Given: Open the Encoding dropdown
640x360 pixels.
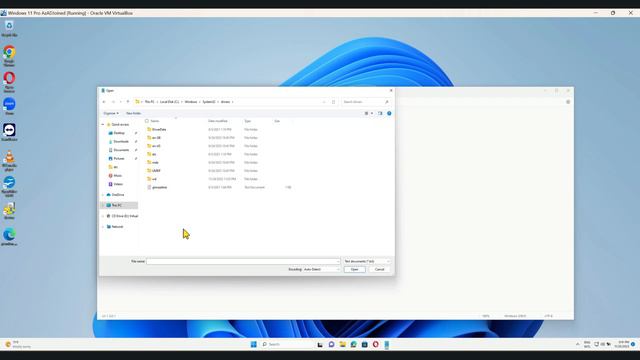Looking at the screenshot, I should click(321, 269).
